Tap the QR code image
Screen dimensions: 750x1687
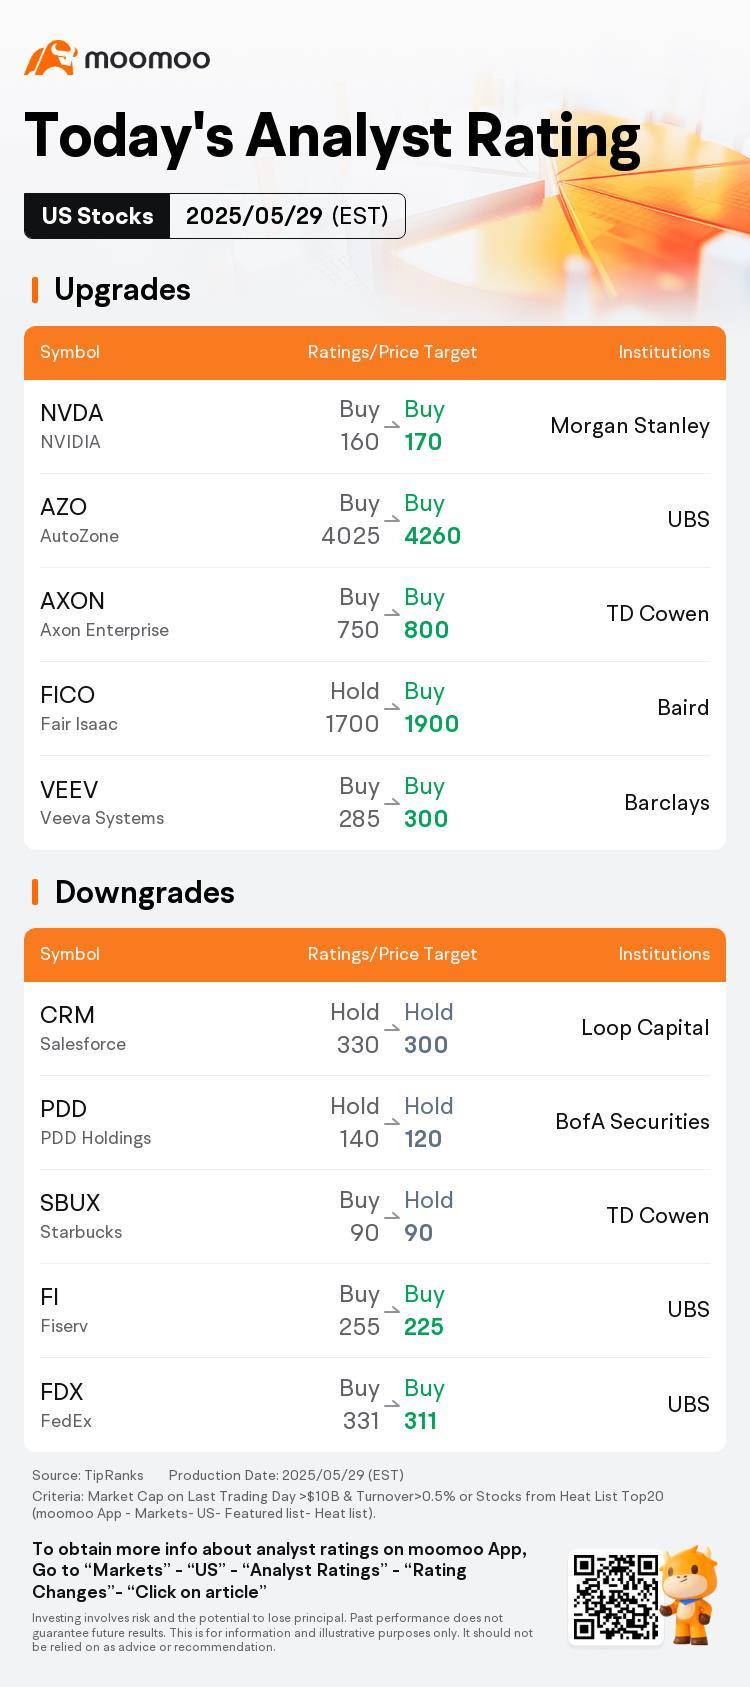[616, 1597]
